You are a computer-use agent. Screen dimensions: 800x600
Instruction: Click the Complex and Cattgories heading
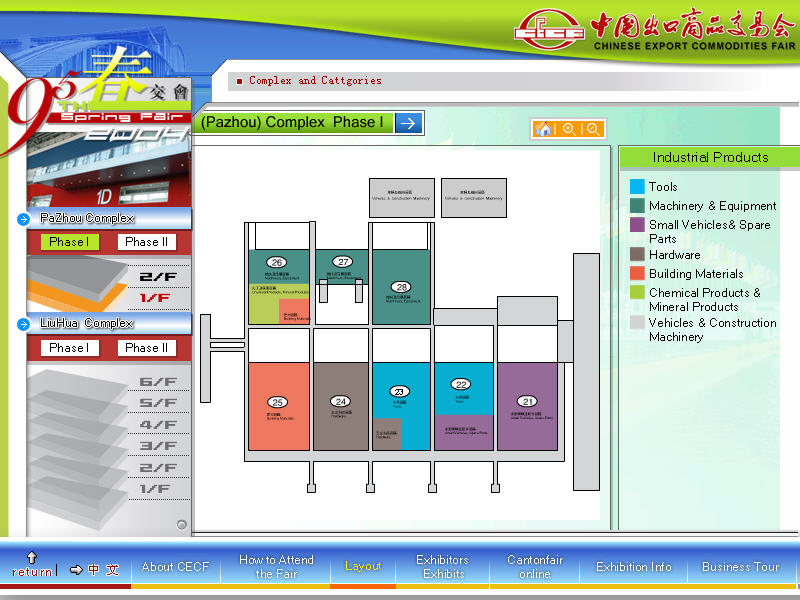click(315, 81)
